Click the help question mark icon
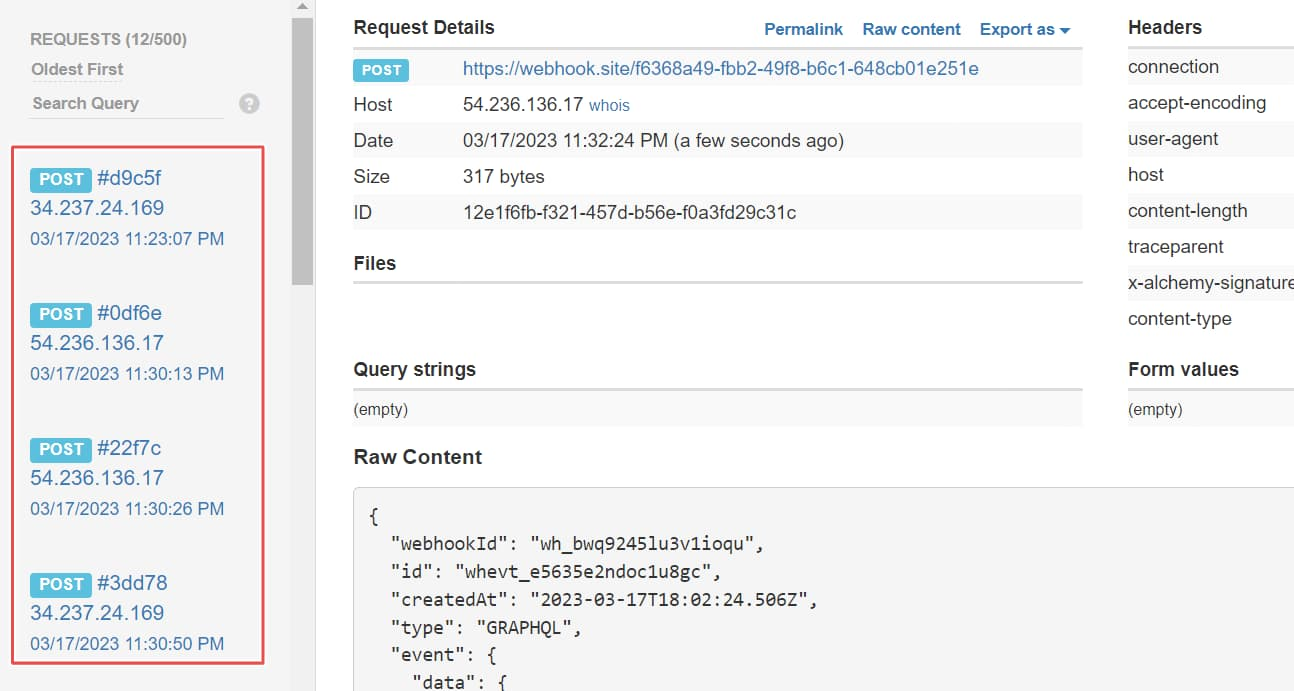Image resolution: width=1294 pixels, height=691 pixels. (x=248, y=103)
